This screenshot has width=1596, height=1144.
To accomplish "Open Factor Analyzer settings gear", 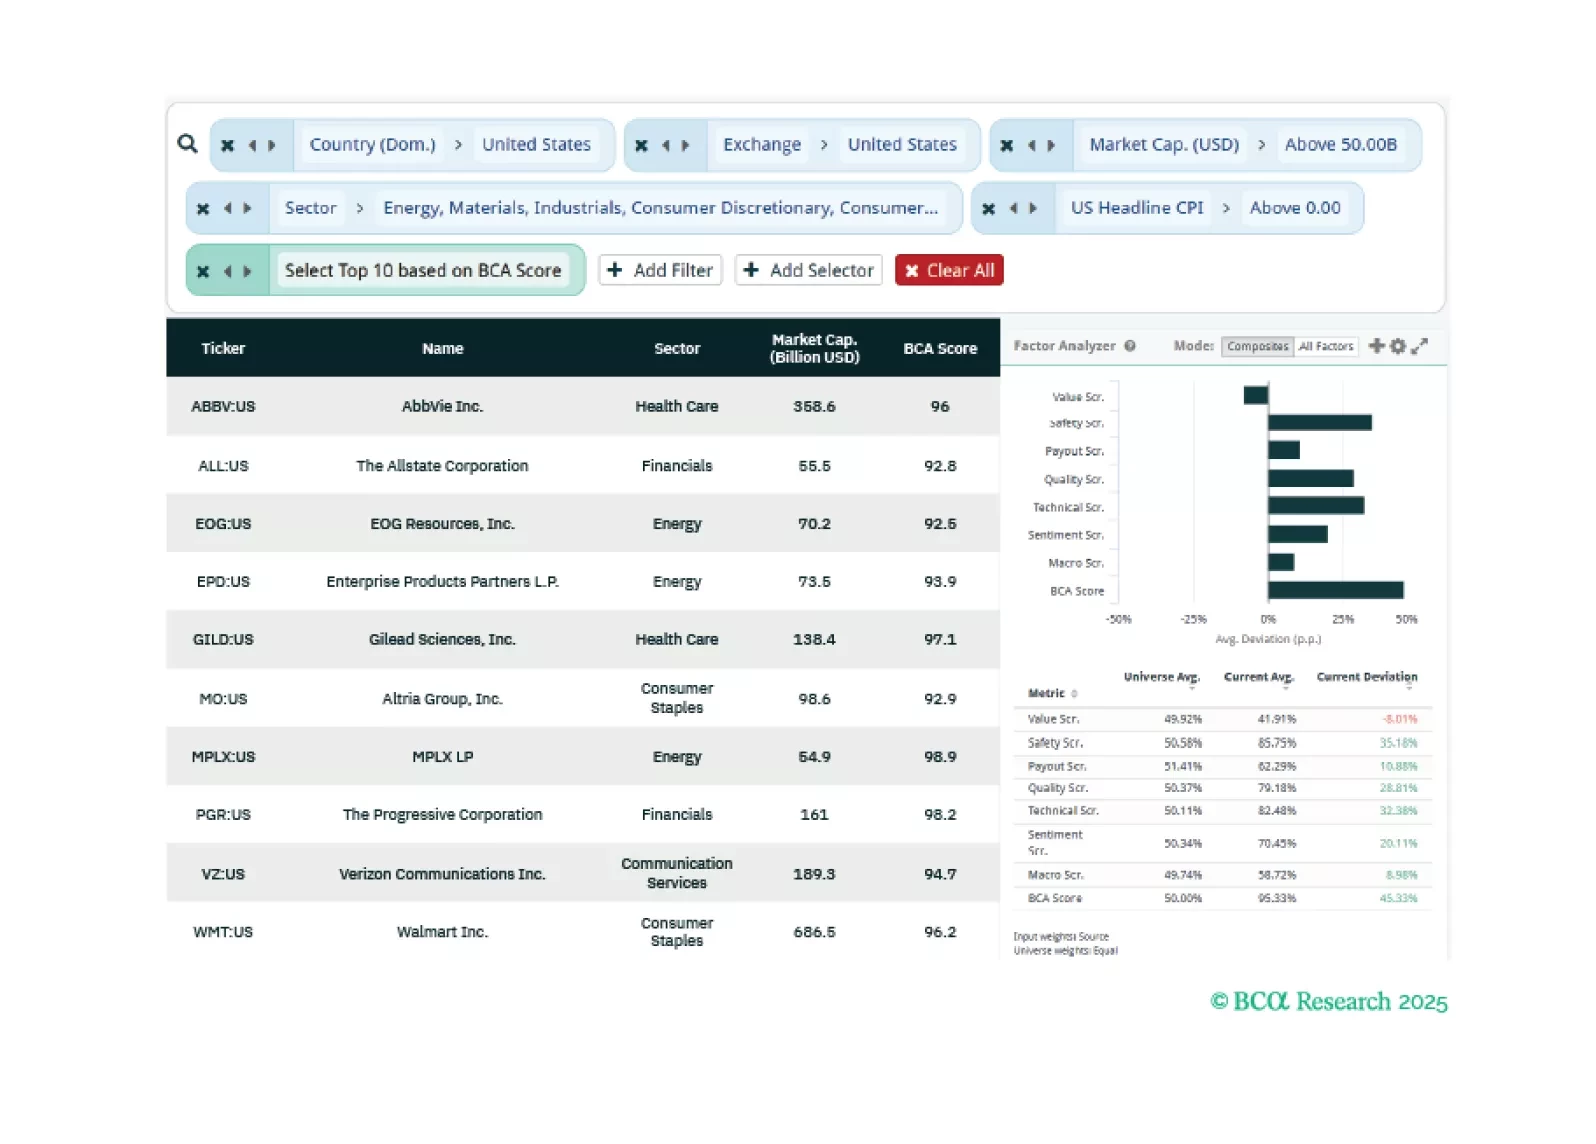I will click(1398, 346).
